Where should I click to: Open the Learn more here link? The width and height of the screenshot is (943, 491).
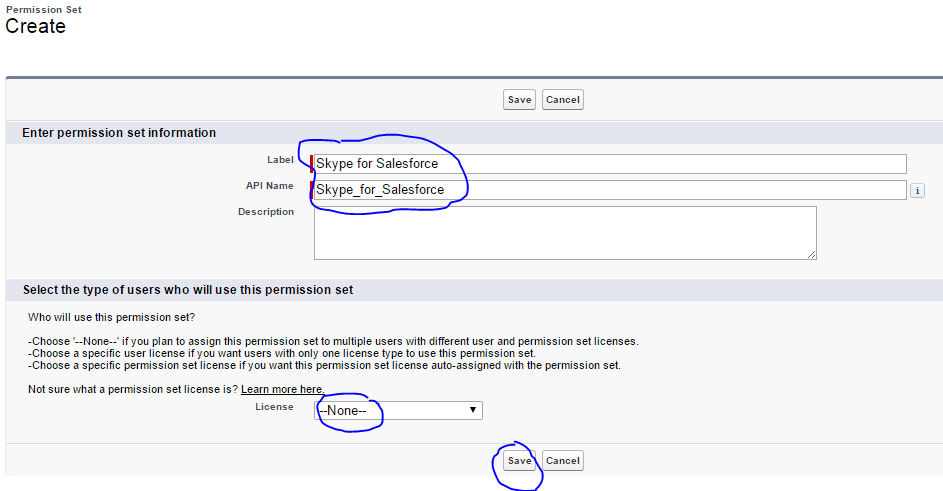[282, 389]
